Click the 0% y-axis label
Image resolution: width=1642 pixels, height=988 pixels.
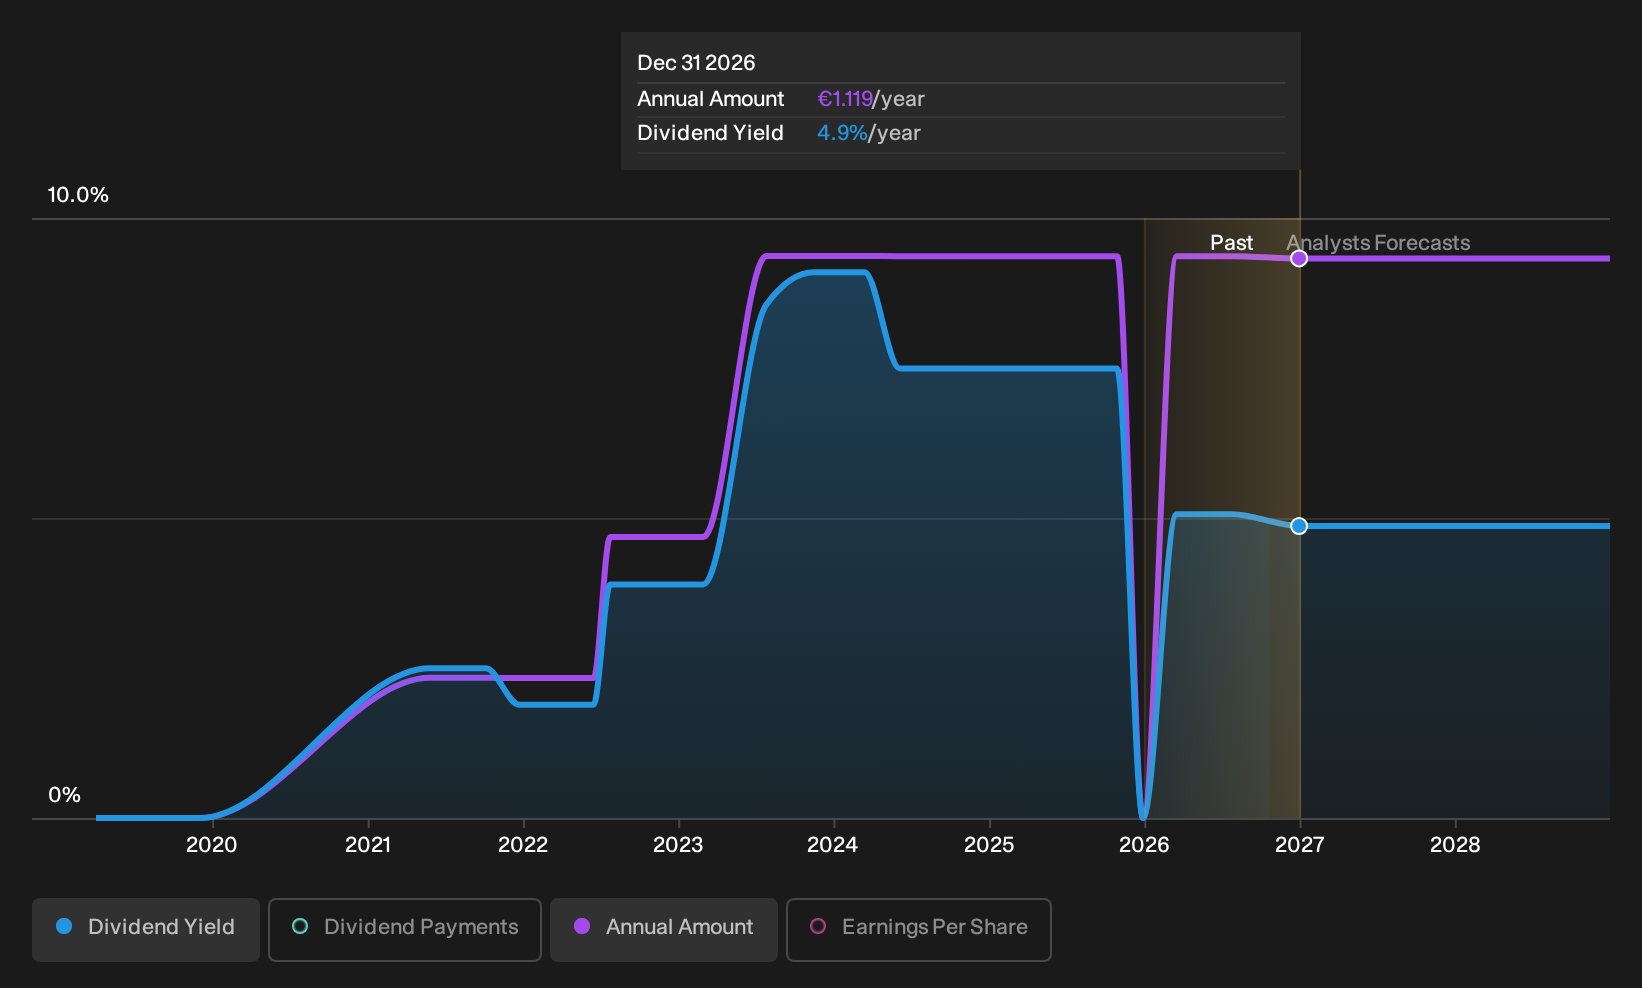click(64, 795)
